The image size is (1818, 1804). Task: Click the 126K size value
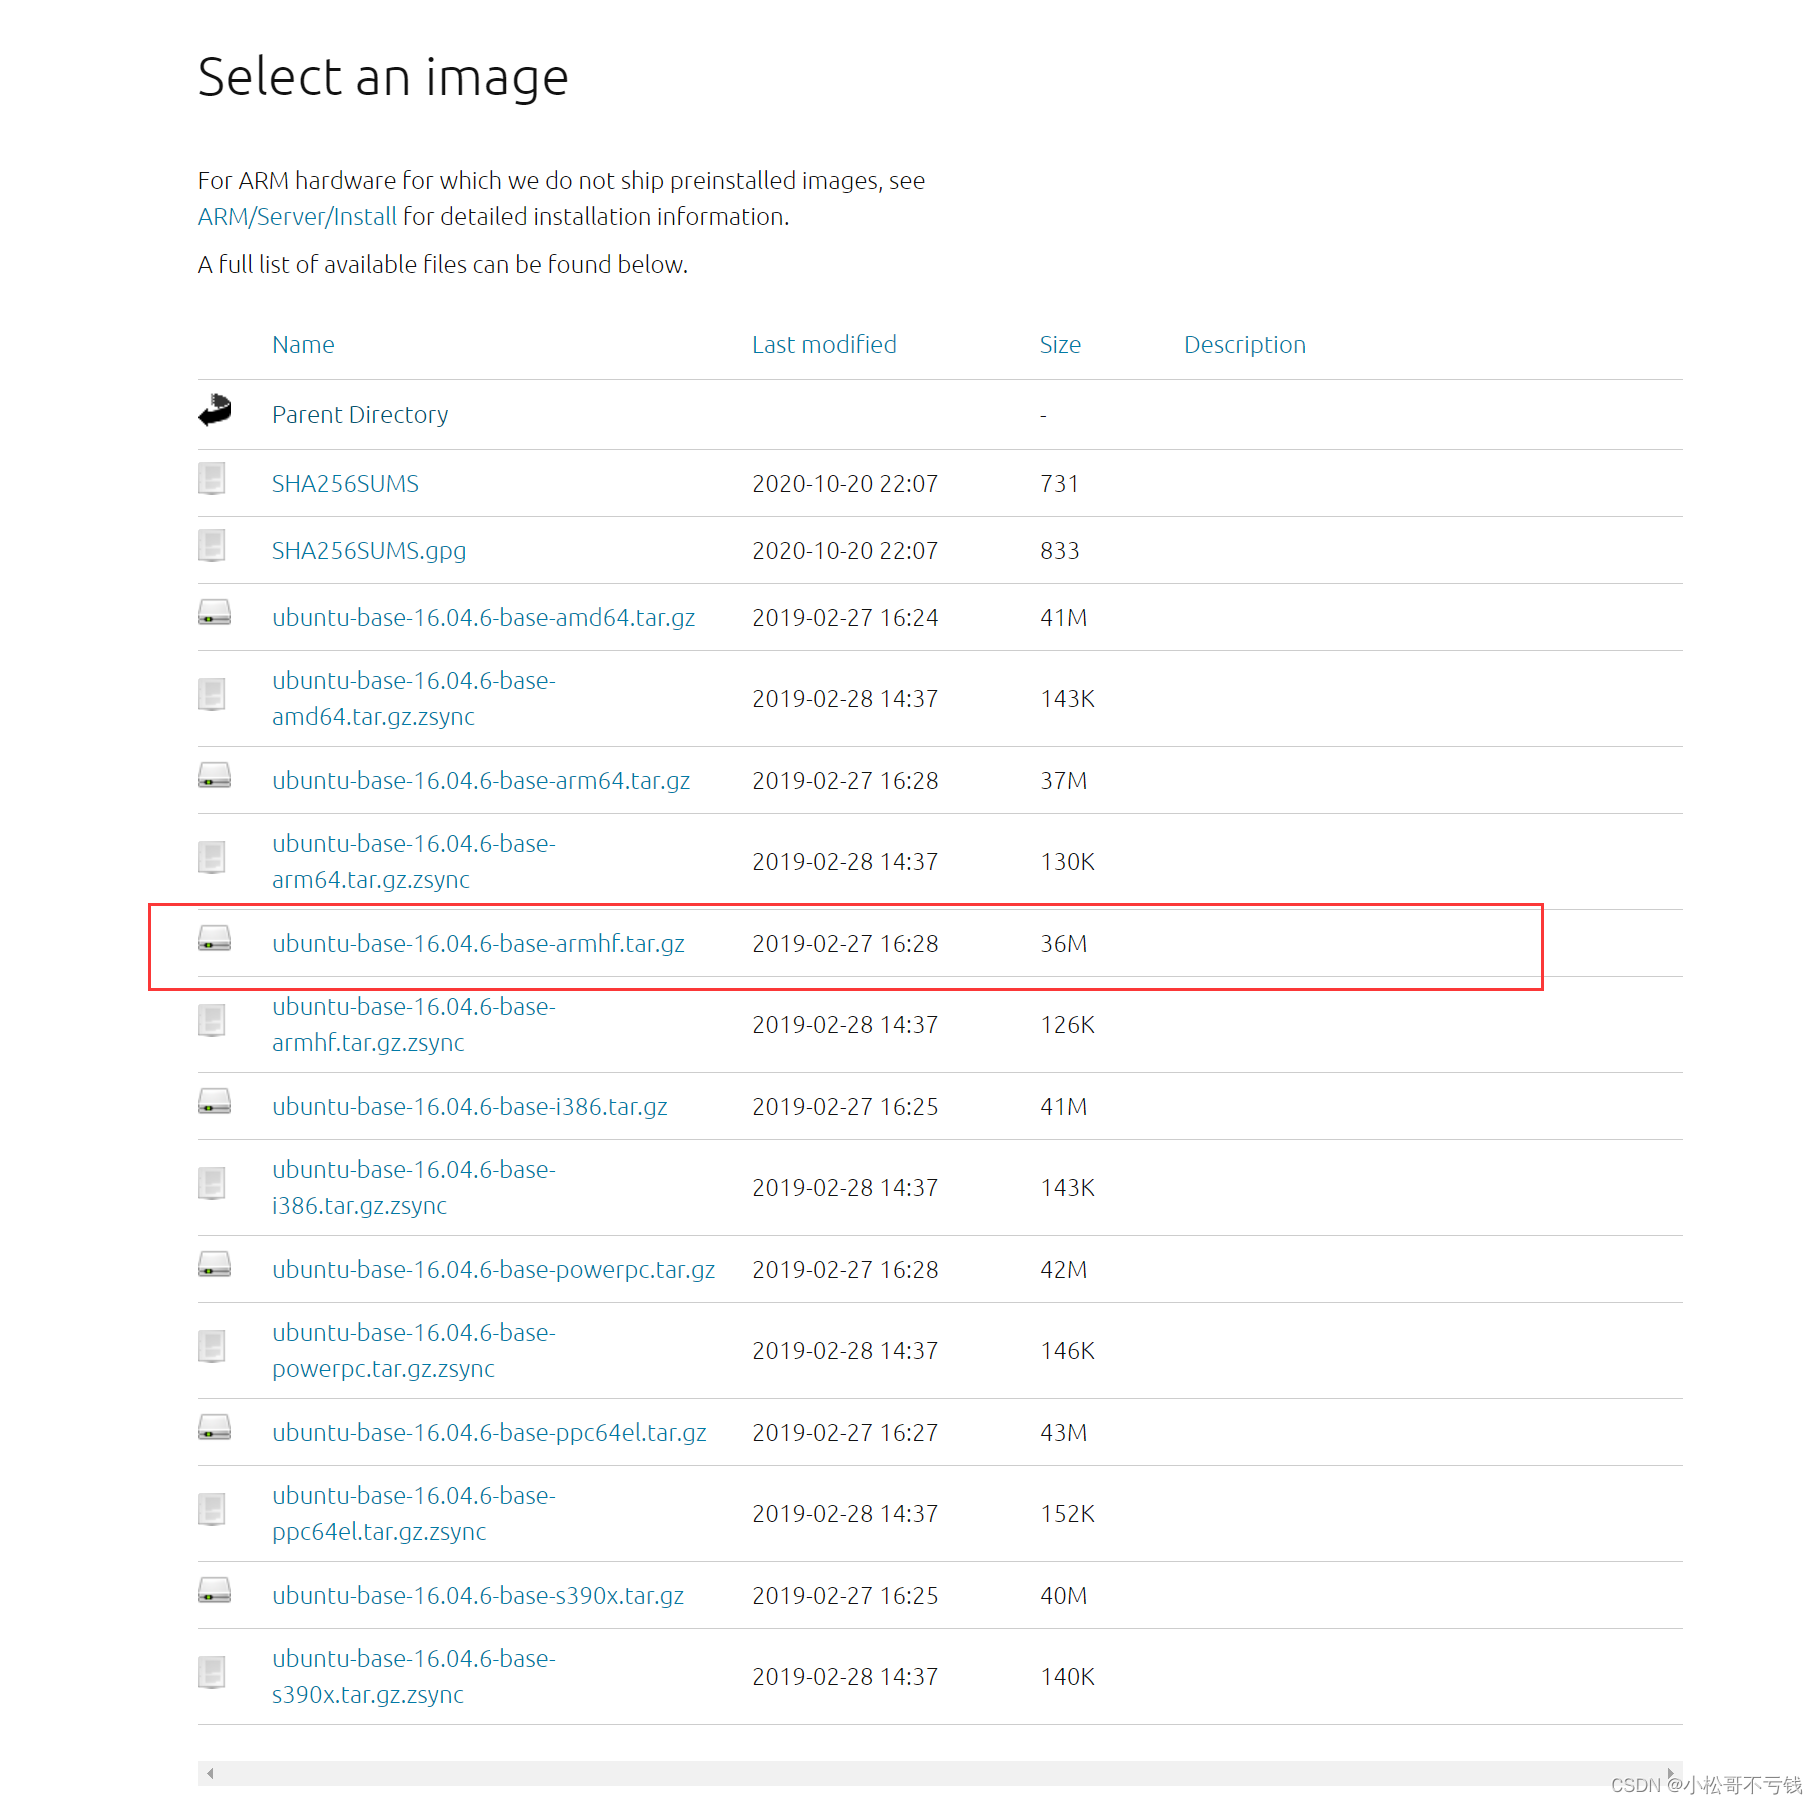pos(1067,1025)
